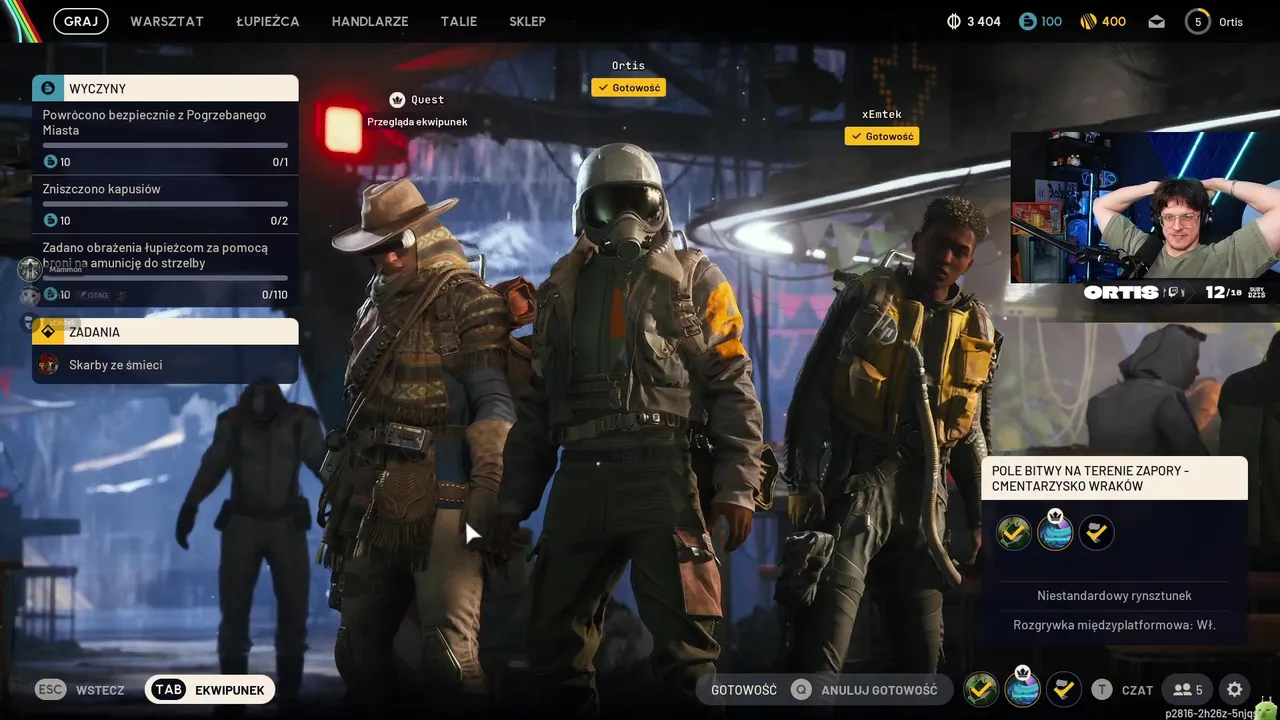Open the T CZAT chat button
This screenshot has width=1280, height=720.
pyautogui.click(x=1122, y=690)
